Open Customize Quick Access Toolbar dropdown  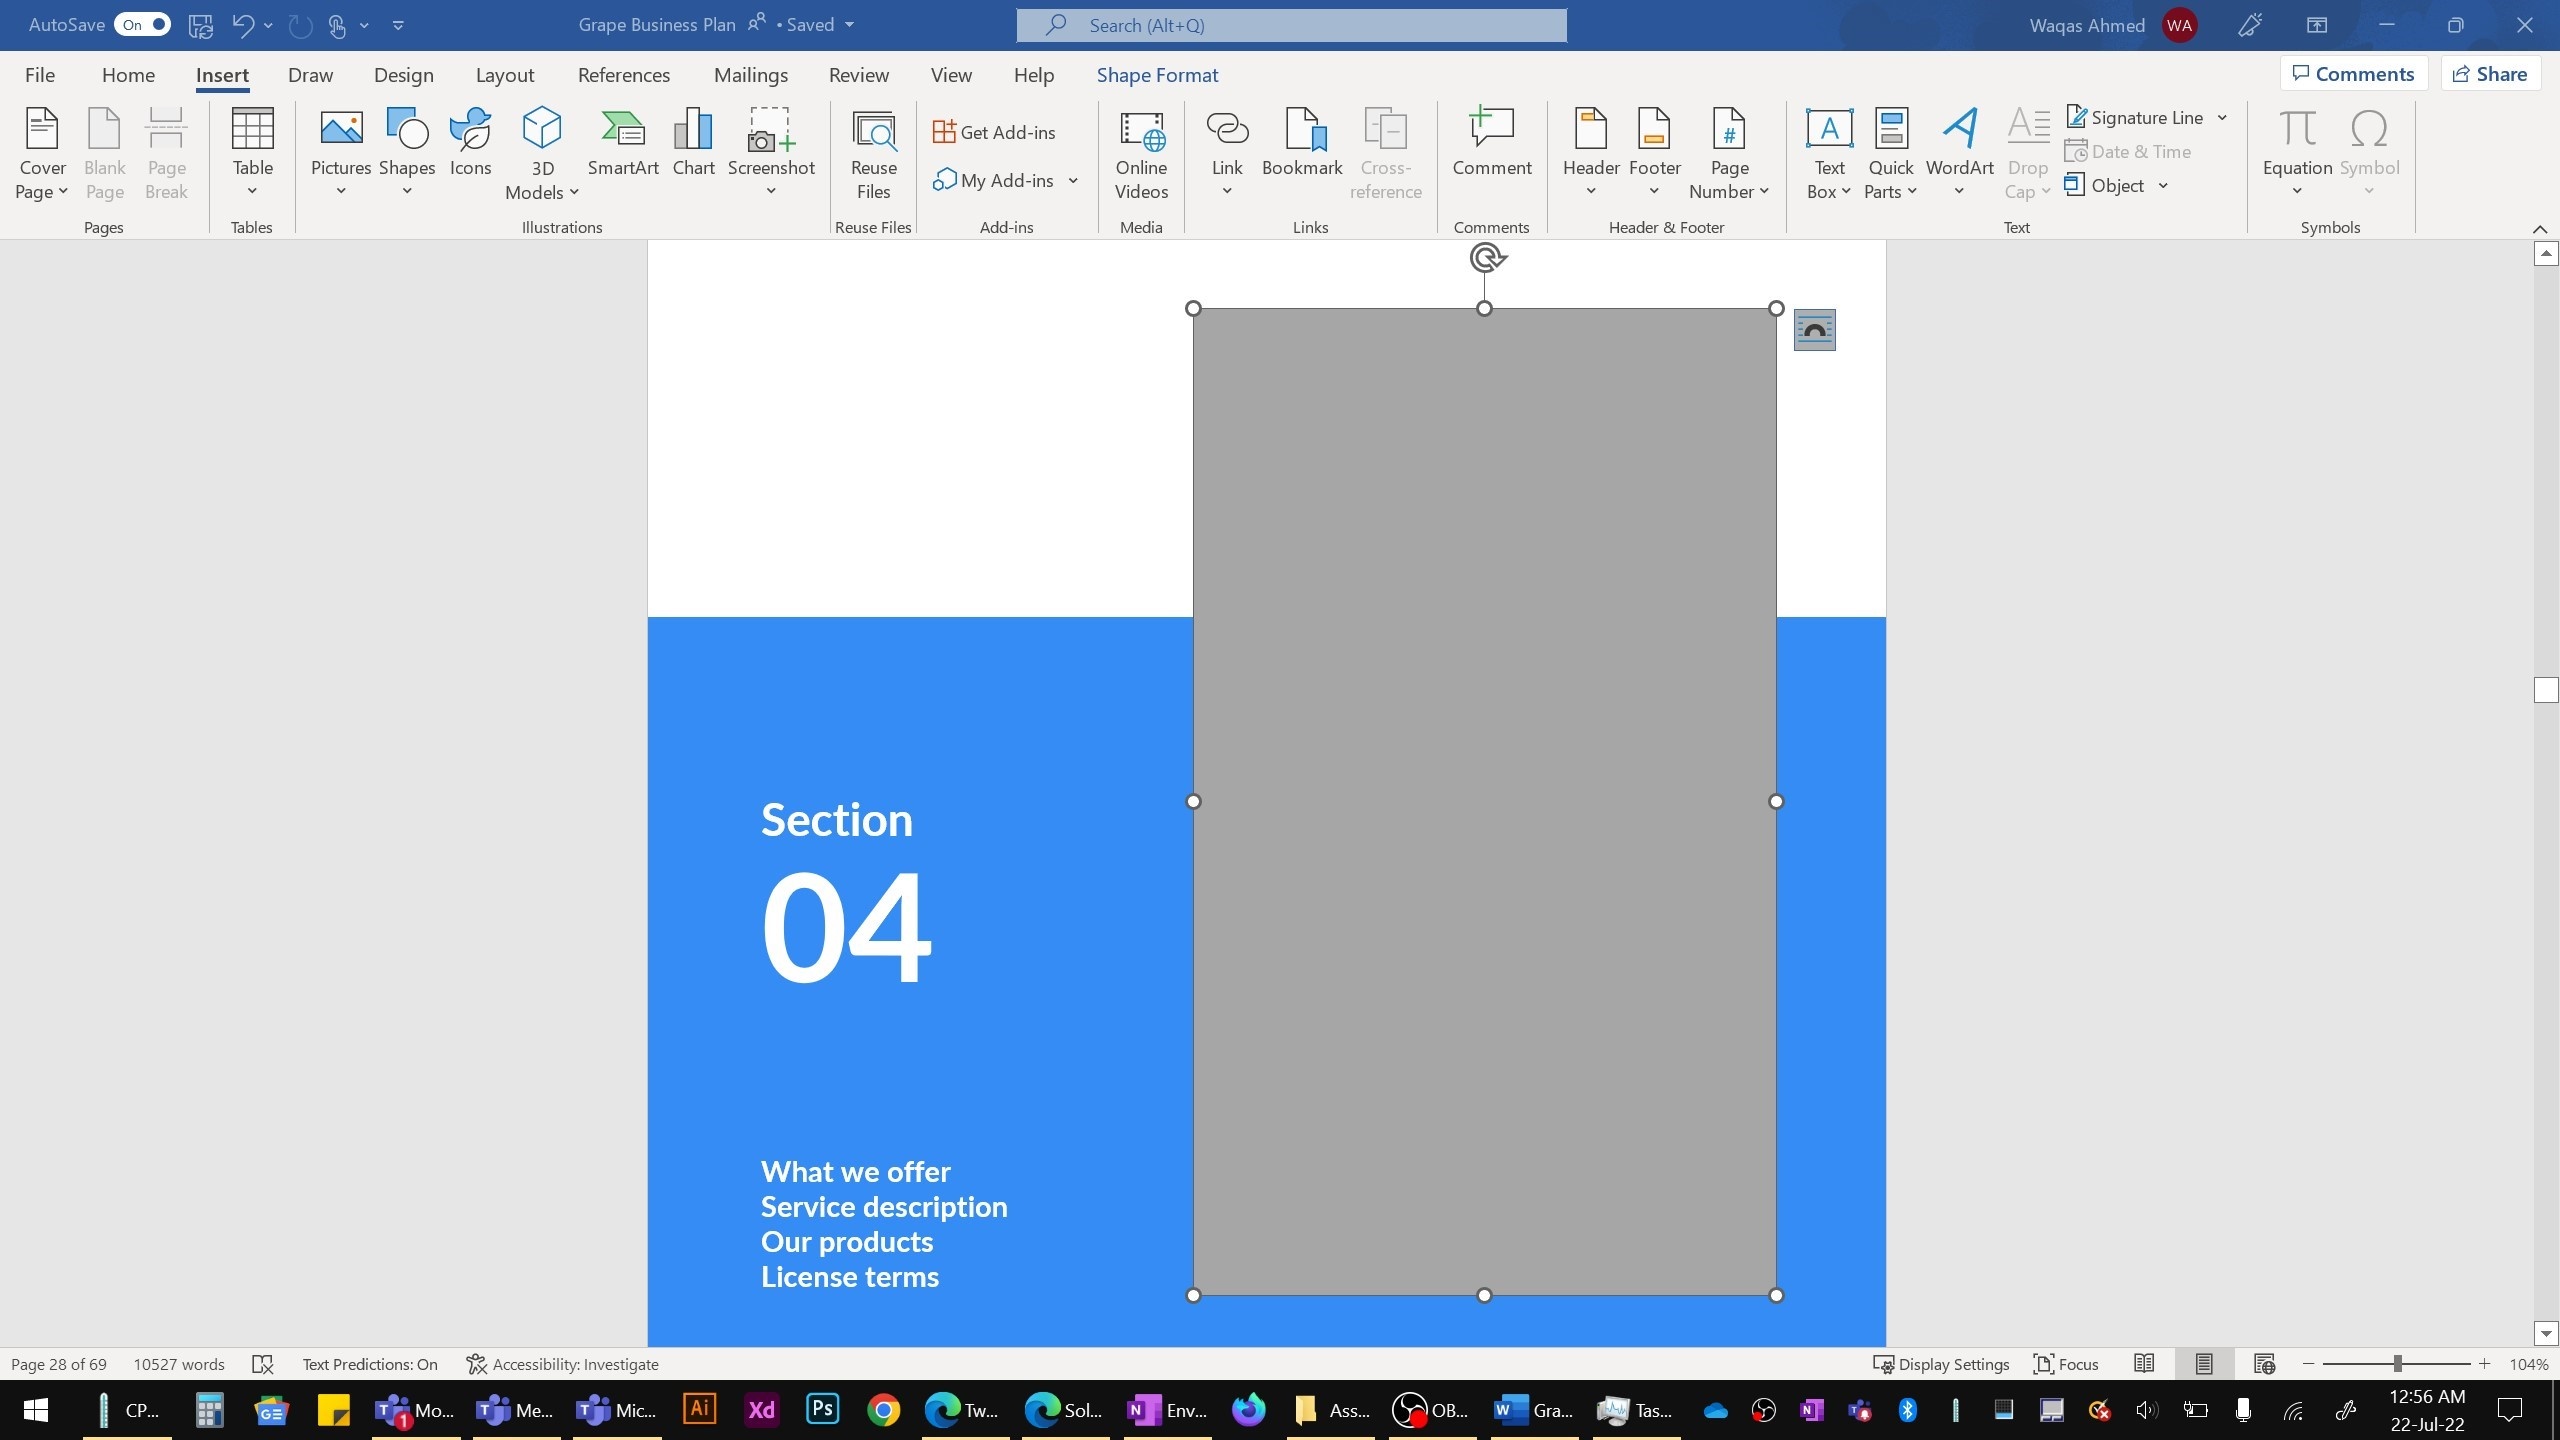[398, 25]
